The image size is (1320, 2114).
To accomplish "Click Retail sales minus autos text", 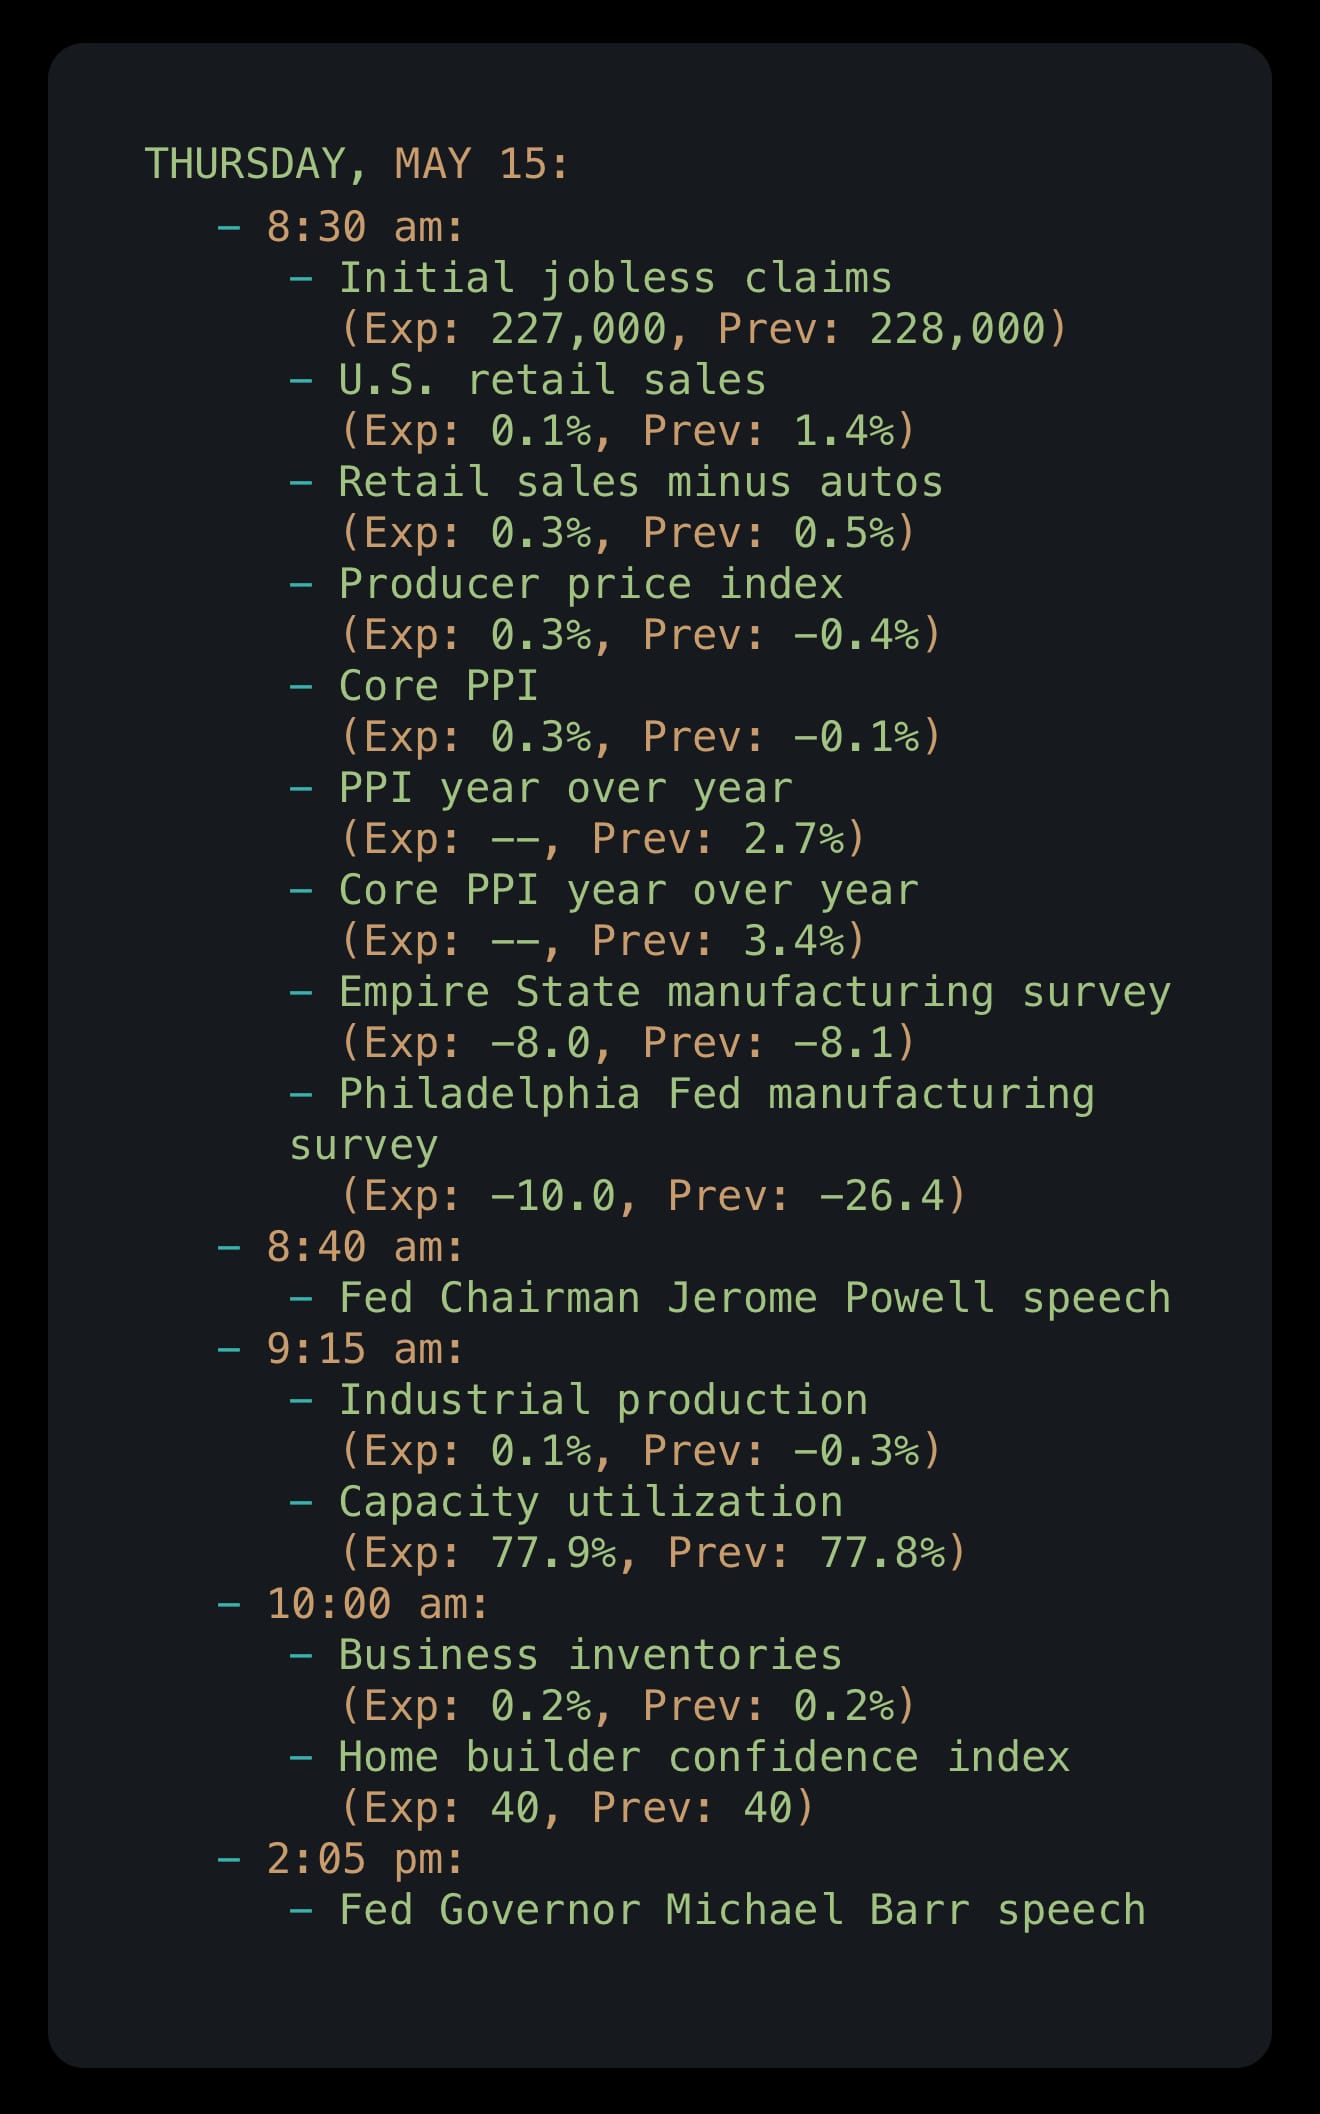I will coord(640,482).
